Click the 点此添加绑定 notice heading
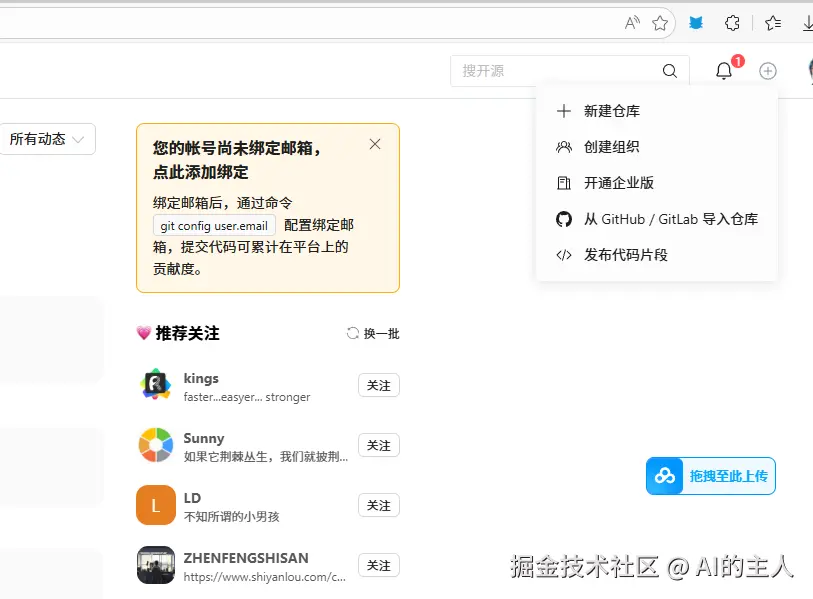This screenshot has width=813, height=599. tap(201, 172)
